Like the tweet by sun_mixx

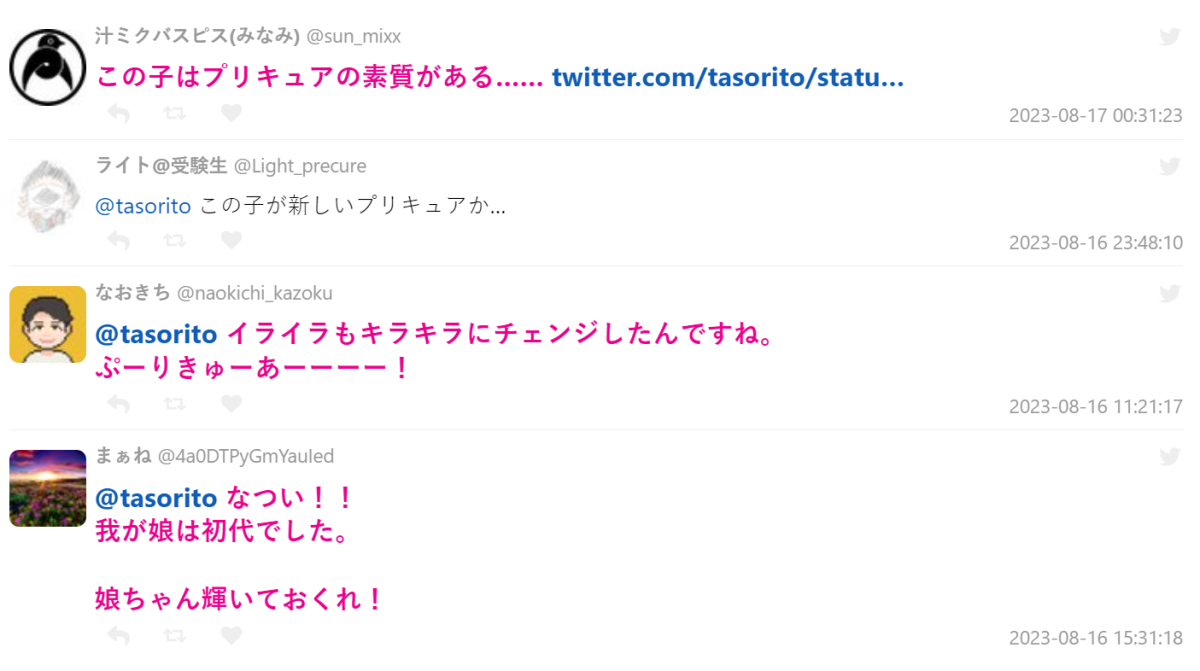click(x=231, y=114)
